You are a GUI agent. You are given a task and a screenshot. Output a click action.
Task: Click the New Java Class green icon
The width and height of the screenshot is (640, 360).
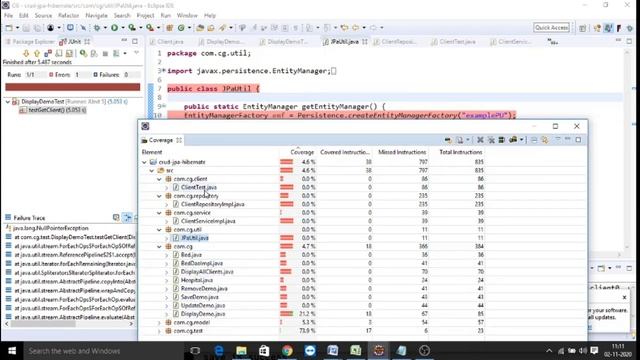(x=181, y=28)
